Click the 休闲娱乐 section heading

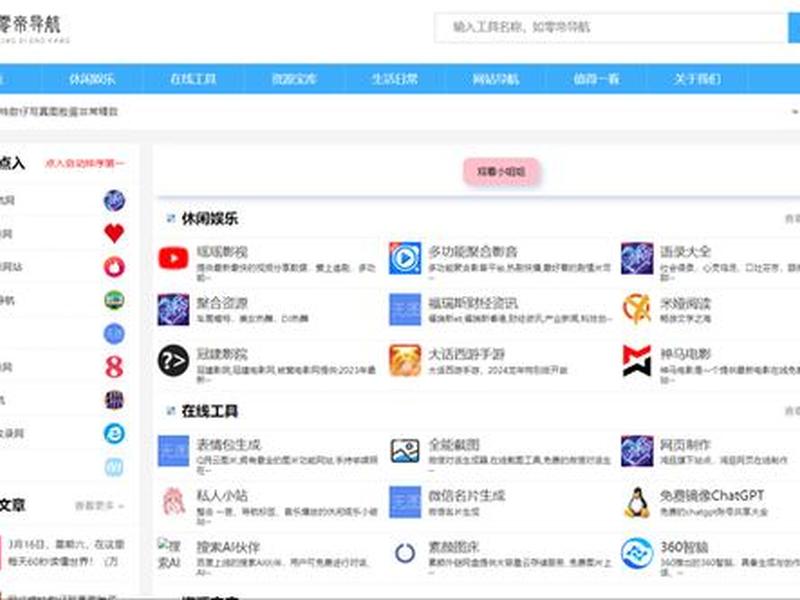pyautogui.click(x=210, y=219)
